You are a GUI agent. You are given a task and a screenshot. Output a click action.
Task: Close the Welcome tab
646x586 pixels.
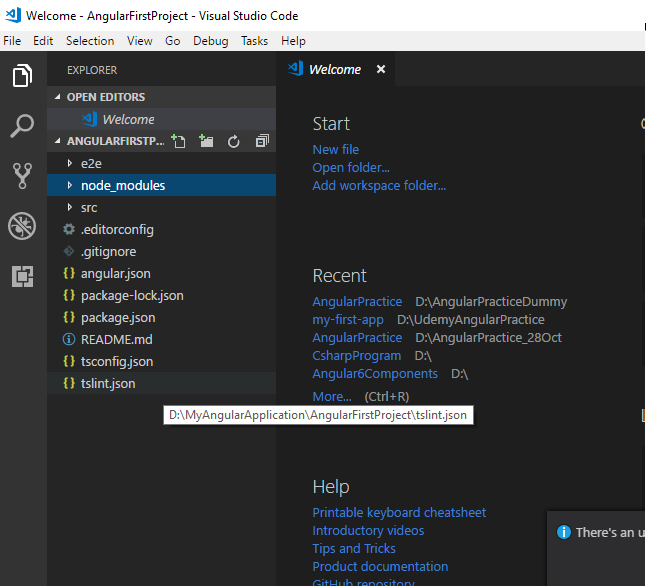(x=381, y=69)
